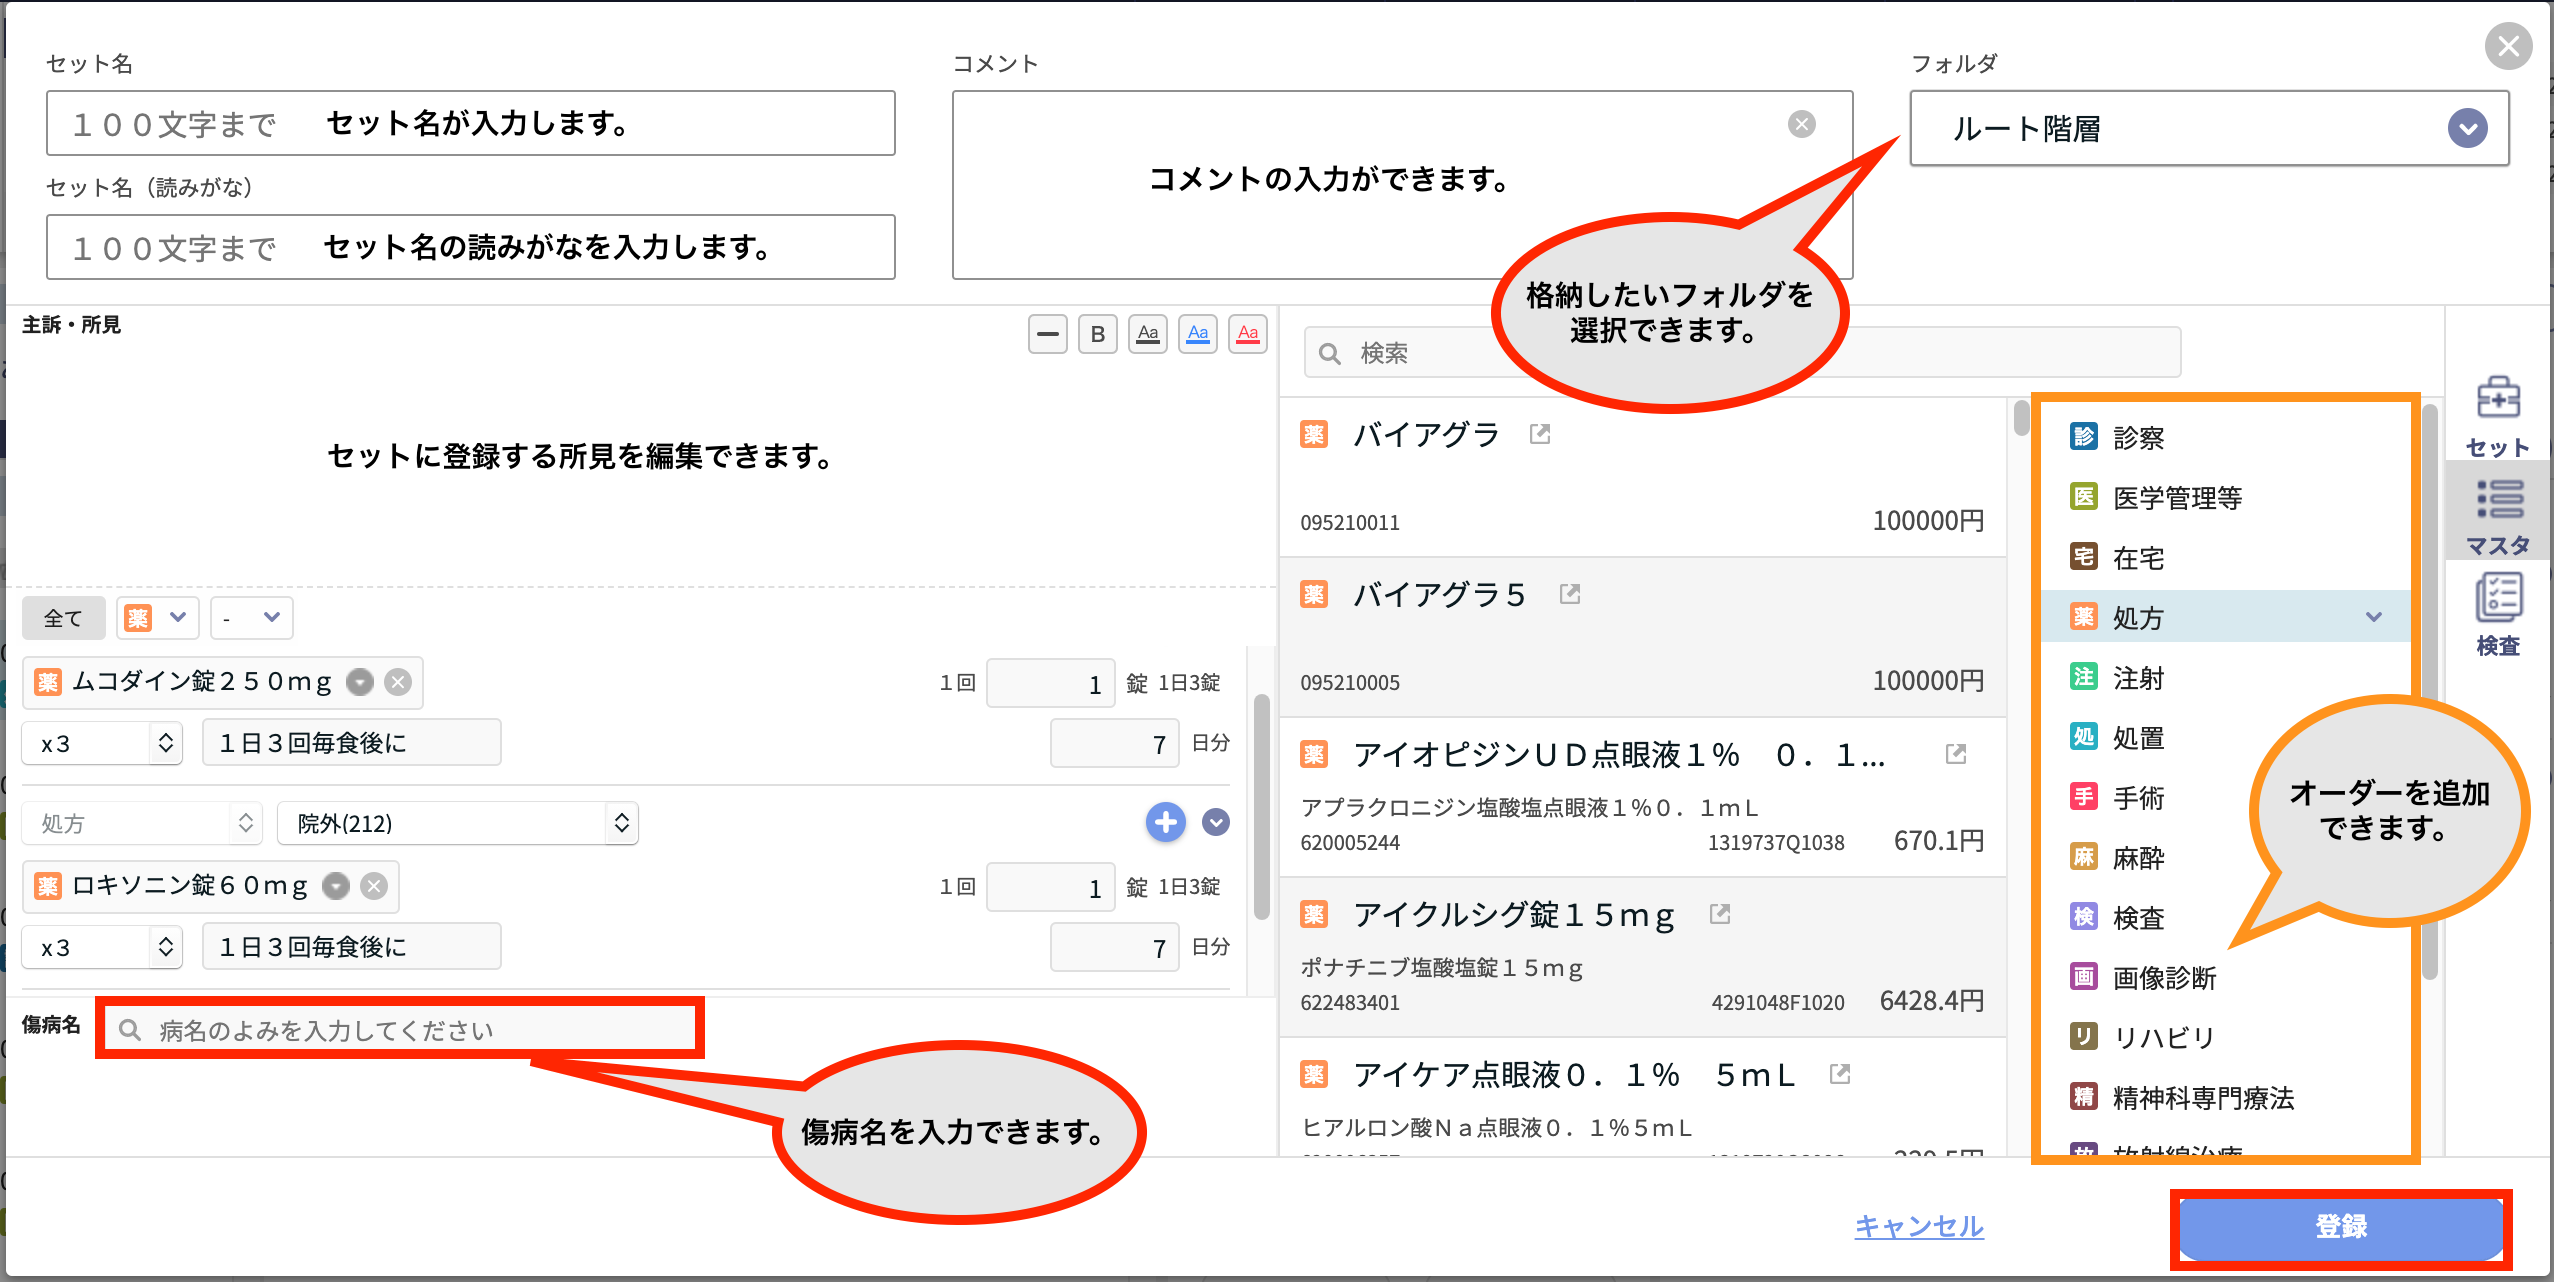Screen dimensions: 2554x1282
Task: Open the ルート階層 folder dropdown
Action: tap(2468, 128)
